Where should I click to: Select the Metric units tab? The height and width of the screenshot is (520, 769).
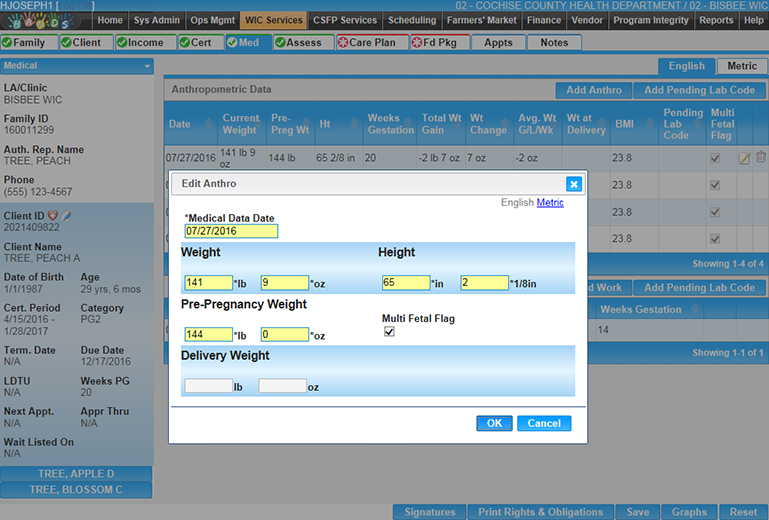[x=741, y=66]
